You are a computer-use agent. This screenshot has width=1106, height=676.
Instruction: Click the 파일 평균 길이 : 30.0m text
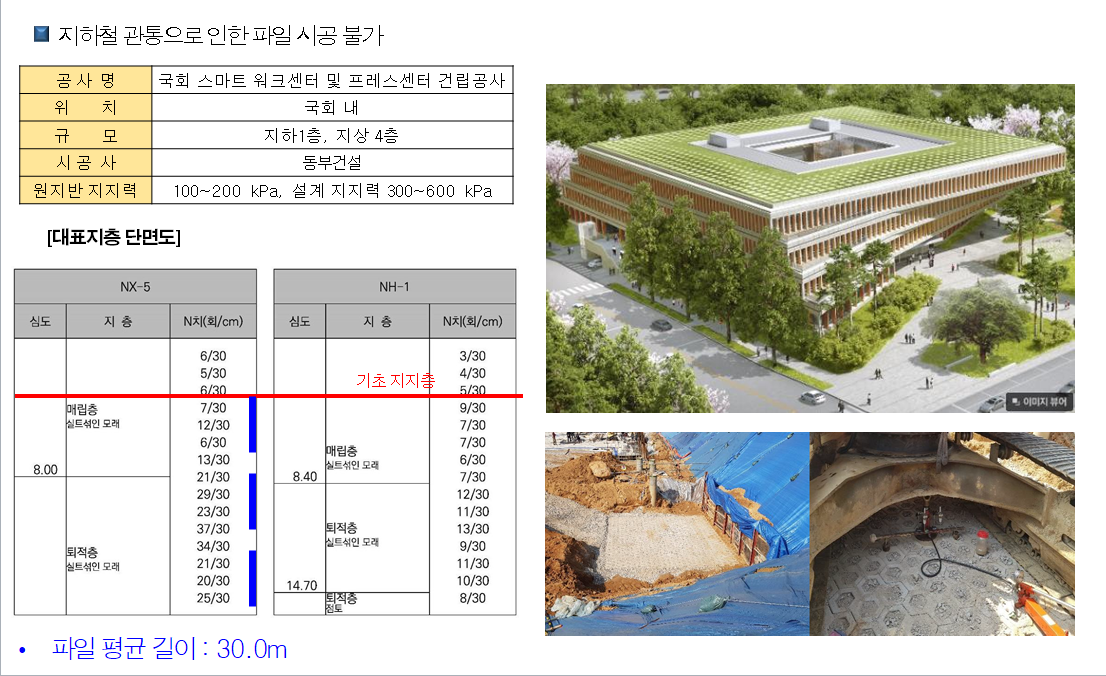coord(169,648)
